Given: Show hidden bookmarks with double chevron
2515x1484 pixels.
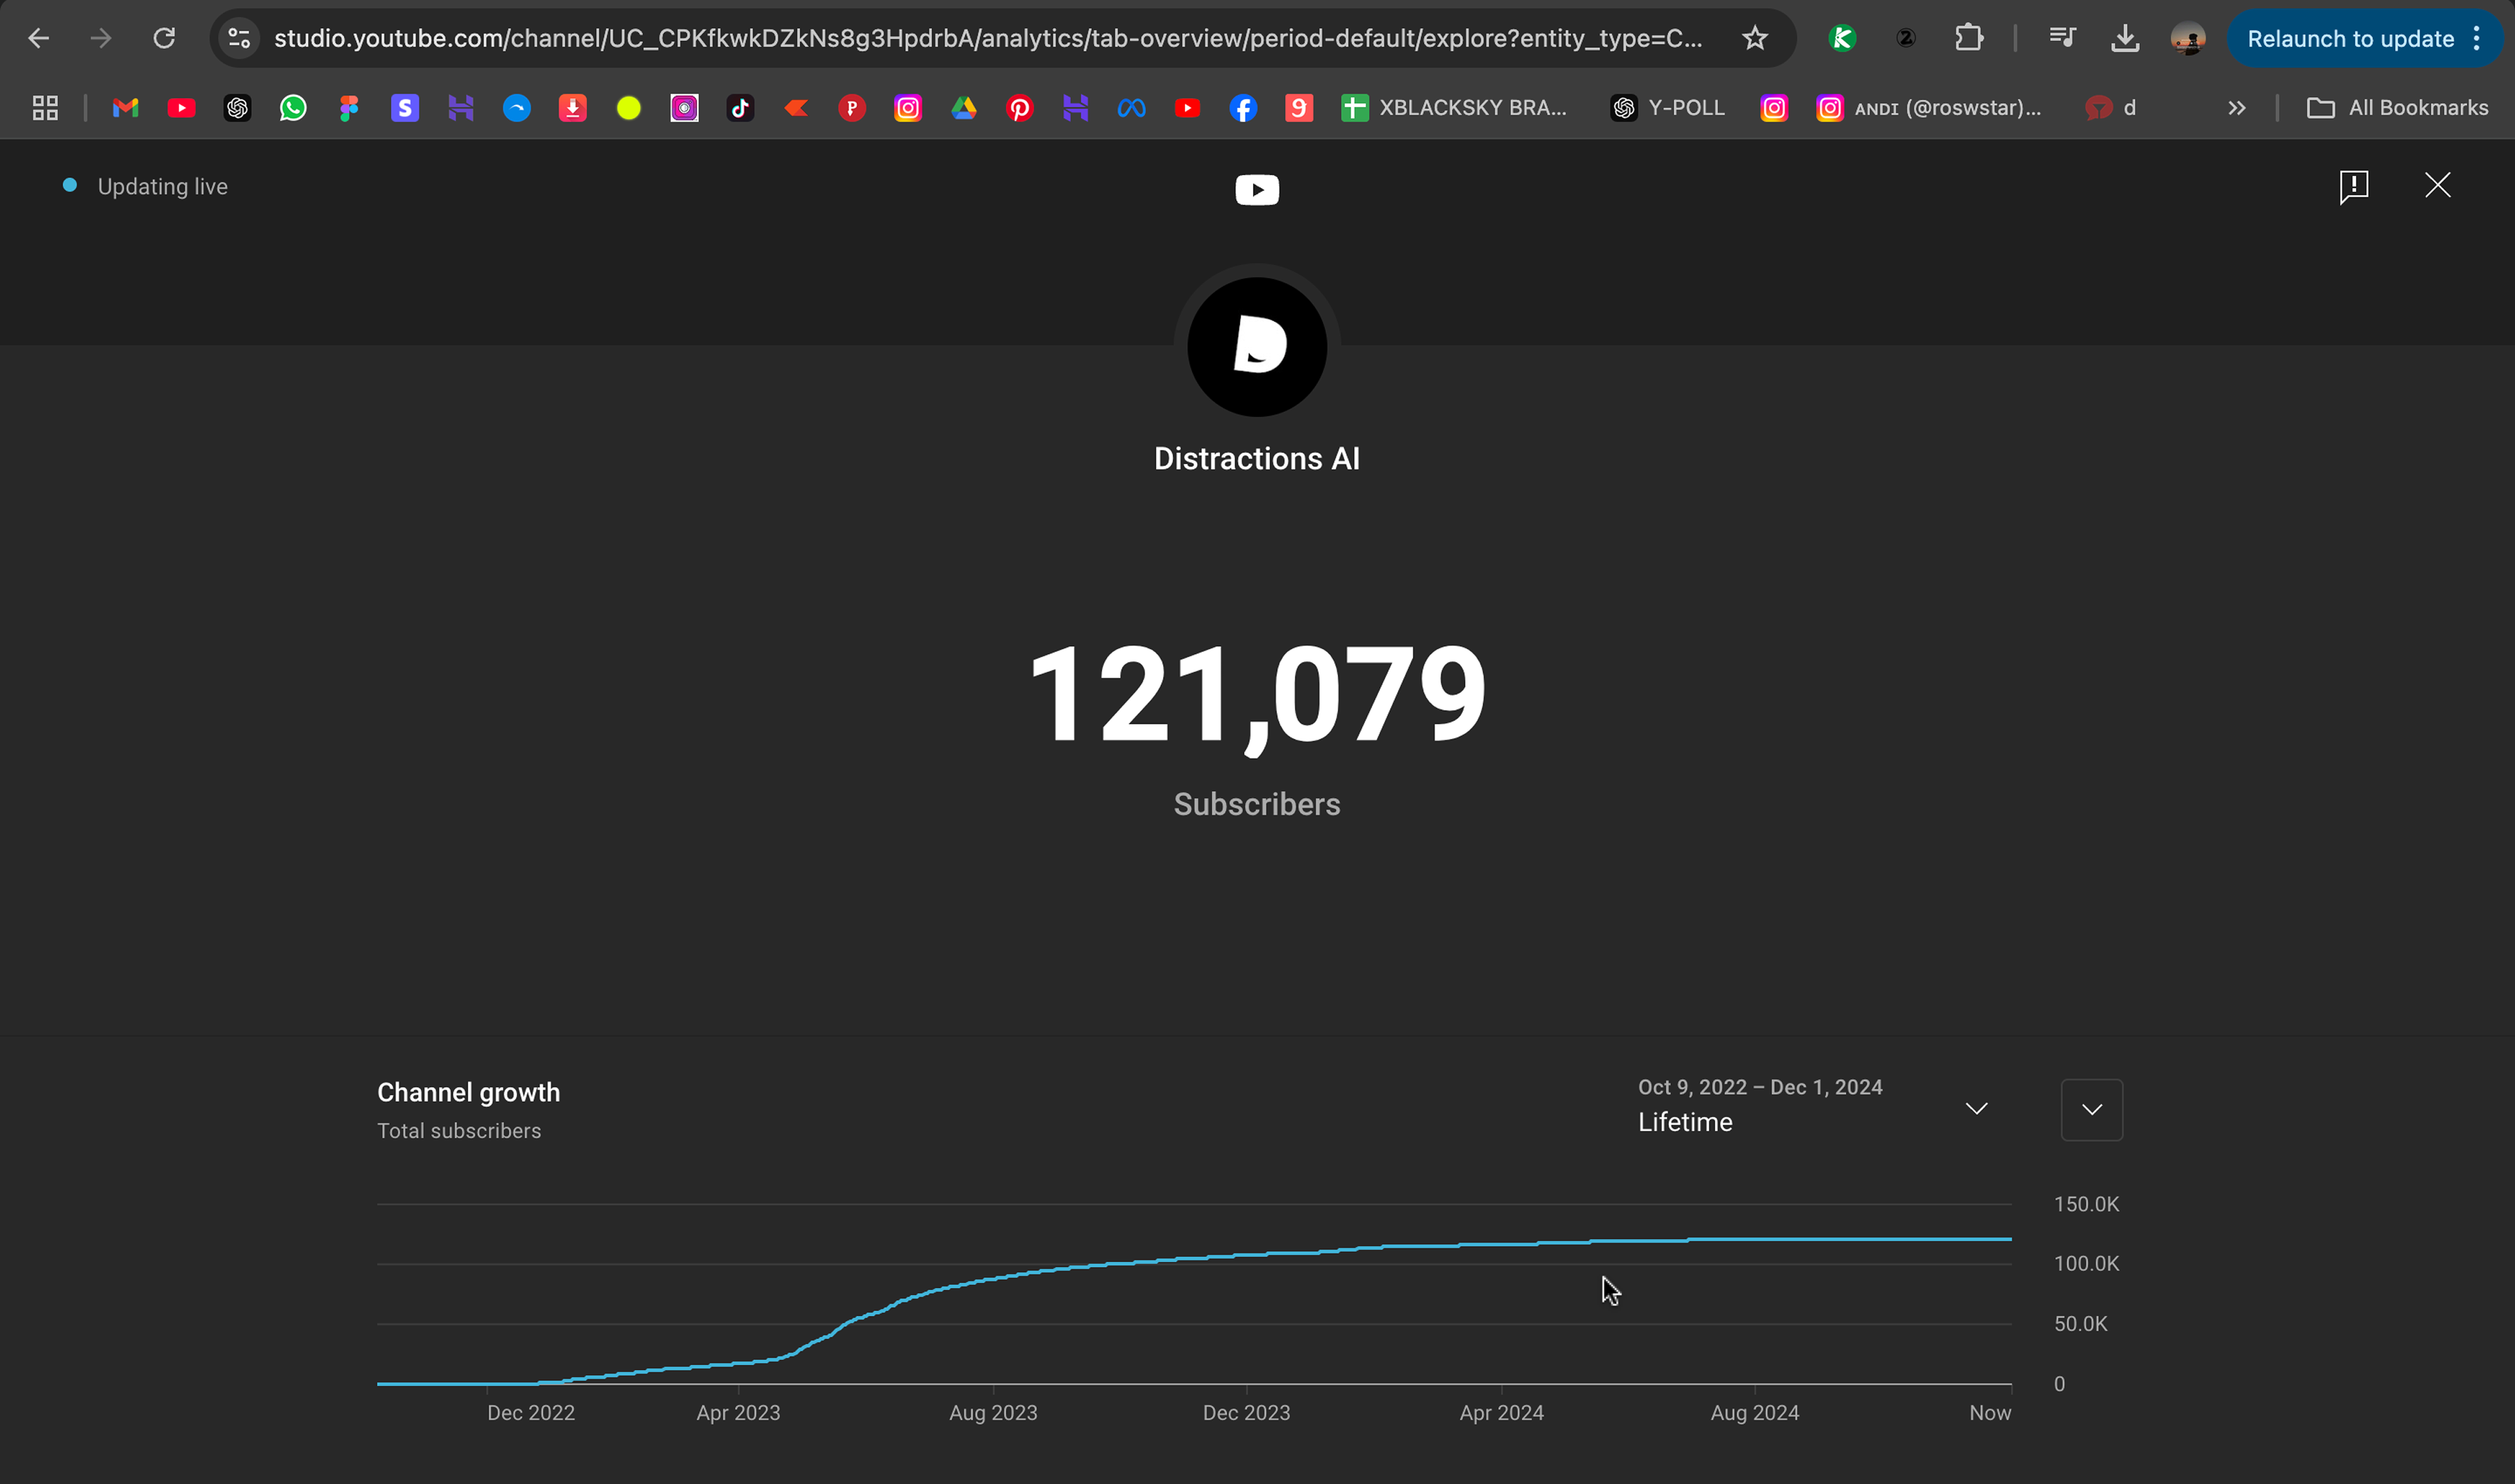Looking at the screenshot, I should (x=2237, y=108).
